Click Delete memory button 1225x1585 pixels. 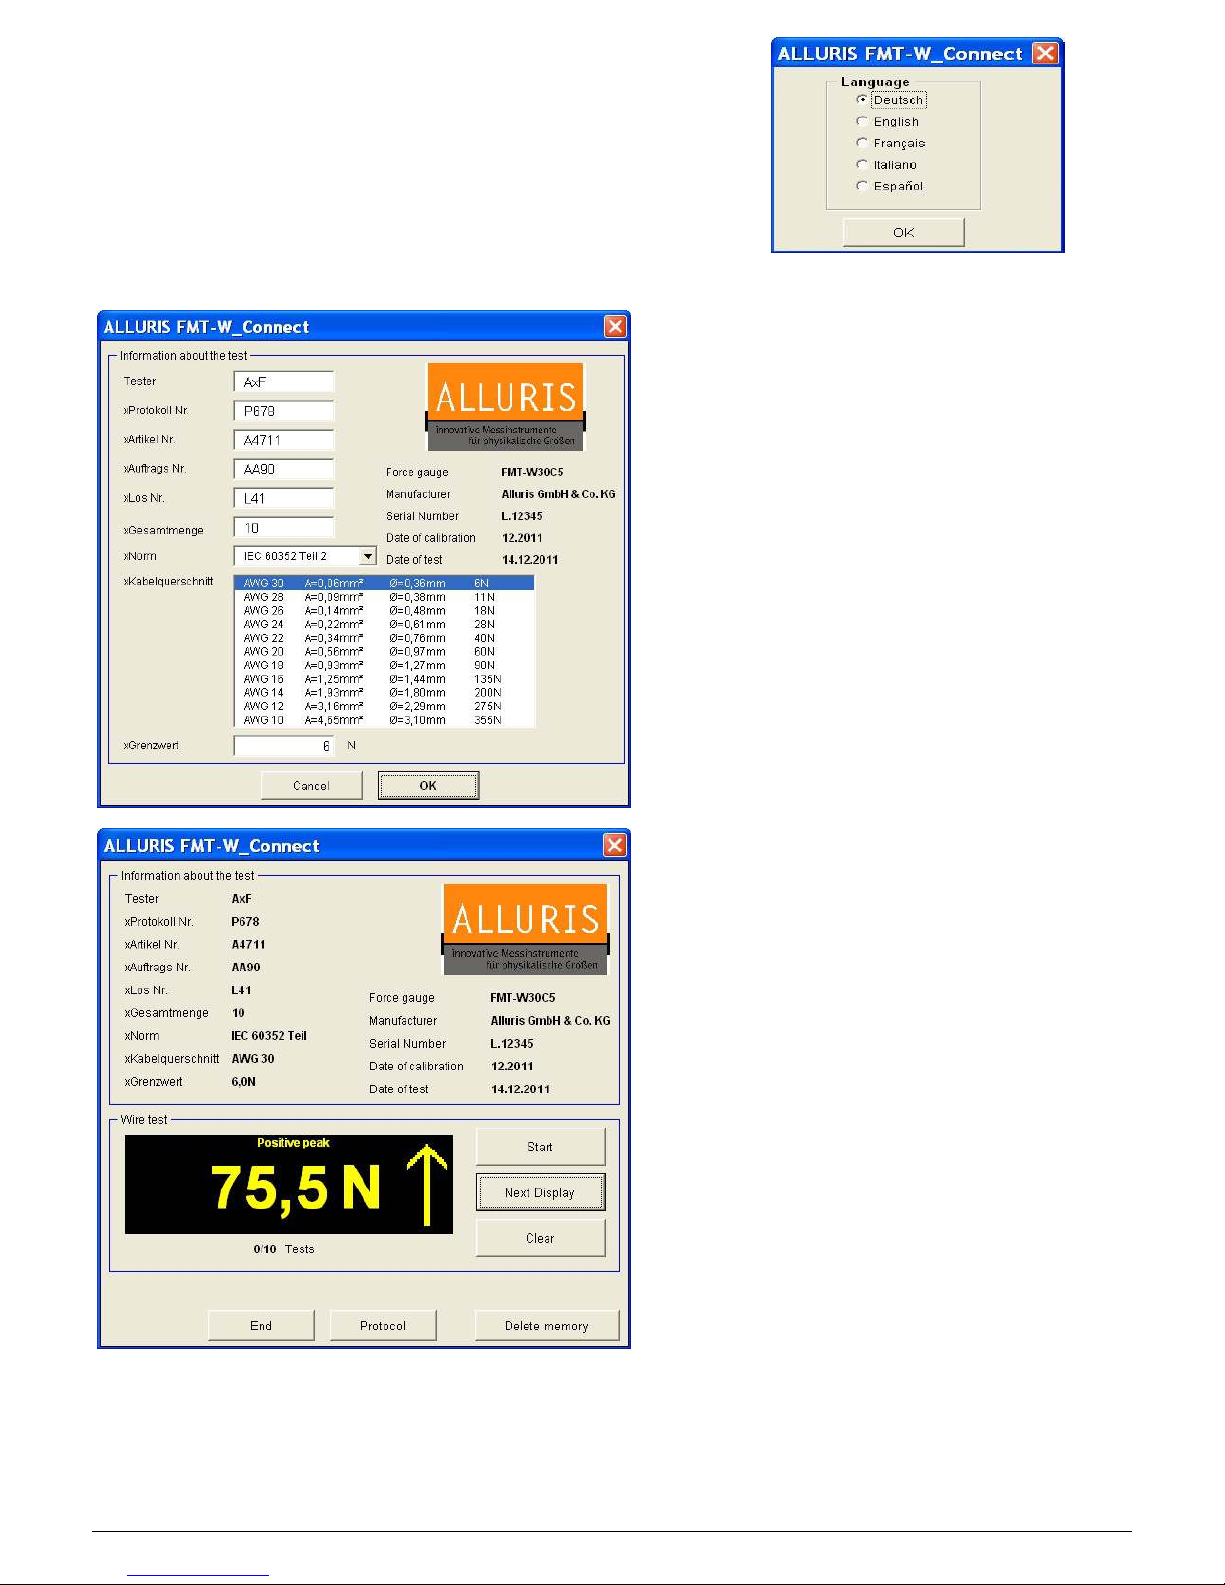tap(547, 1326)
